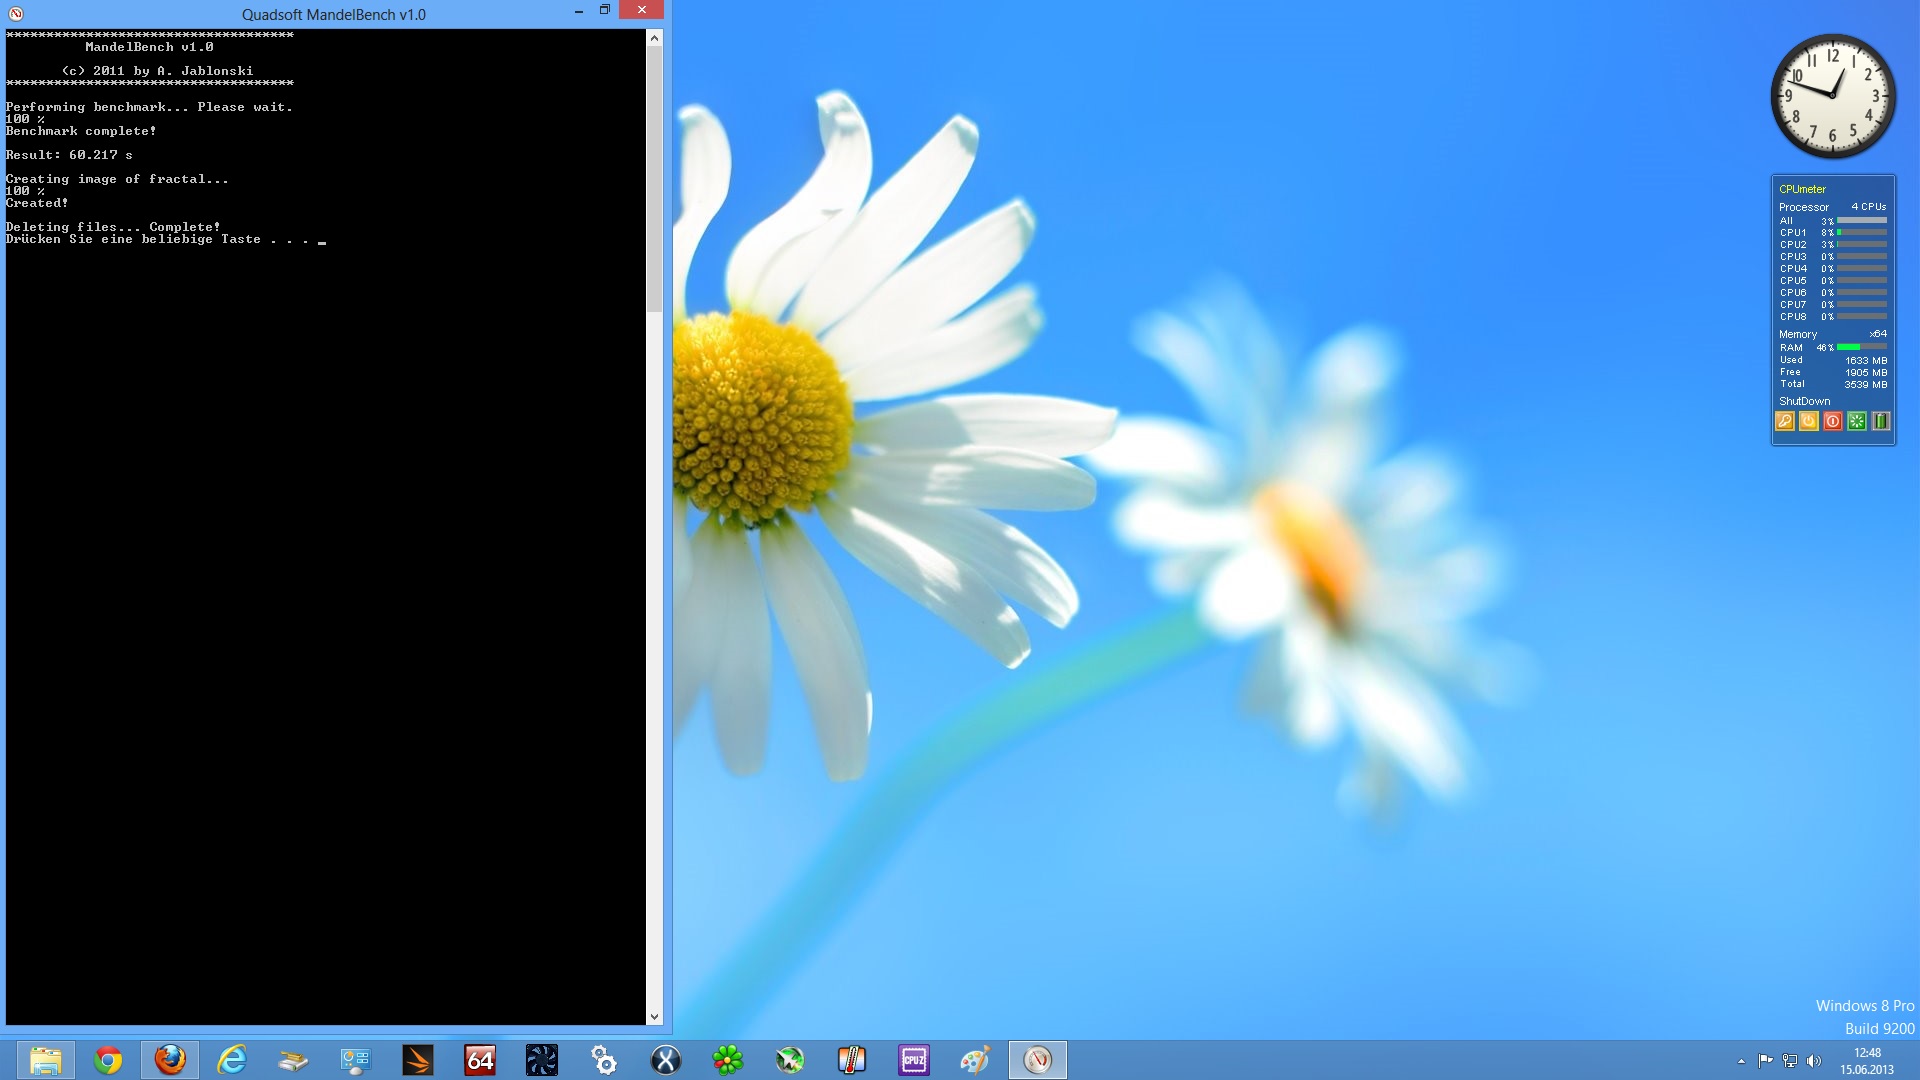1920x1080 pixels.
Task: Launch the round X icon application
Action: point(666,1060)
